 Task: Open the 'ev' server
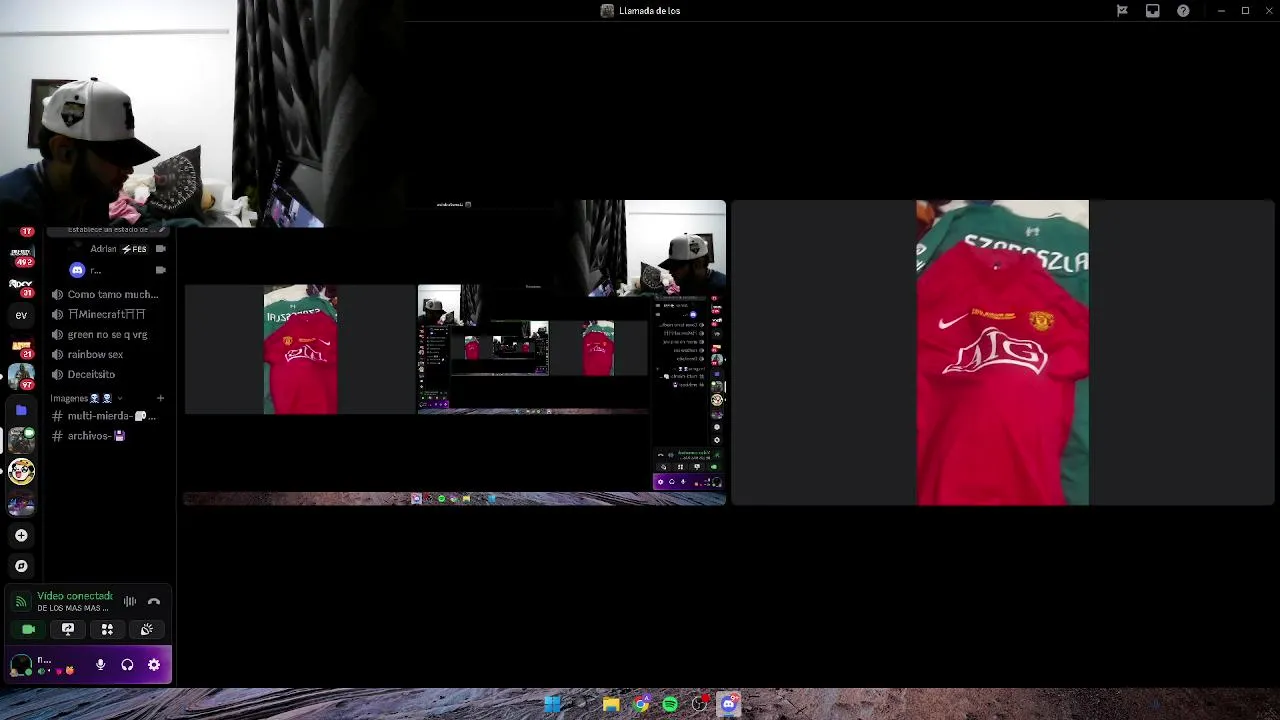[x=21, y=315]
